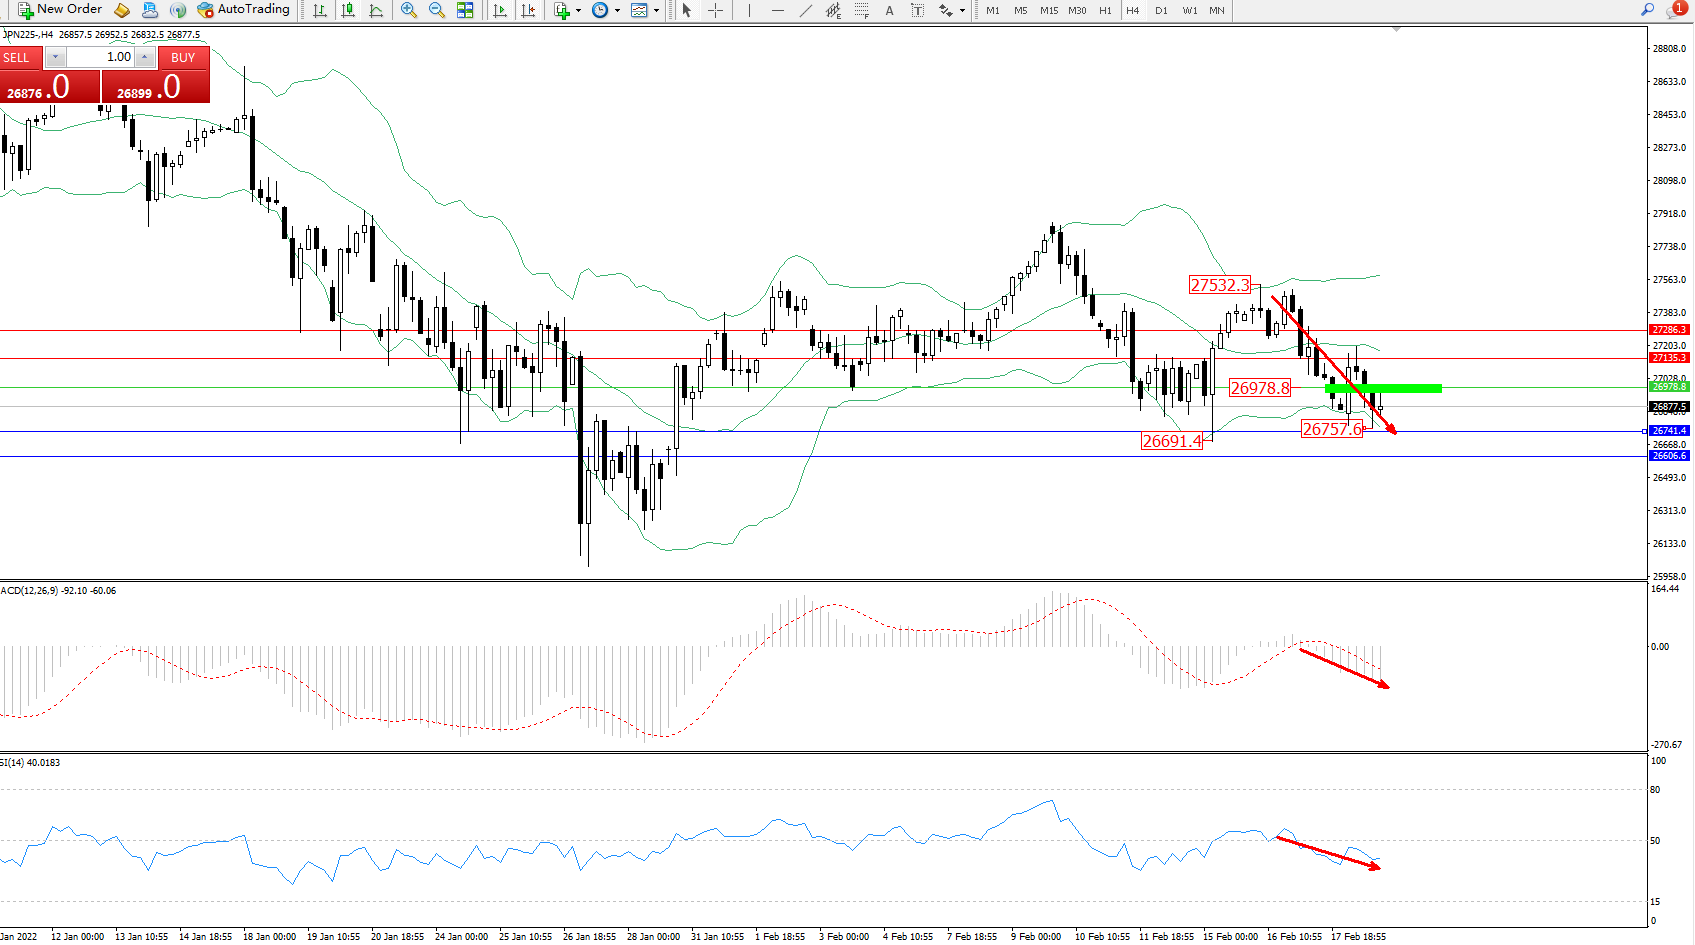
Task: Select the Trendline drawing tool
Action: click(805, 10)
